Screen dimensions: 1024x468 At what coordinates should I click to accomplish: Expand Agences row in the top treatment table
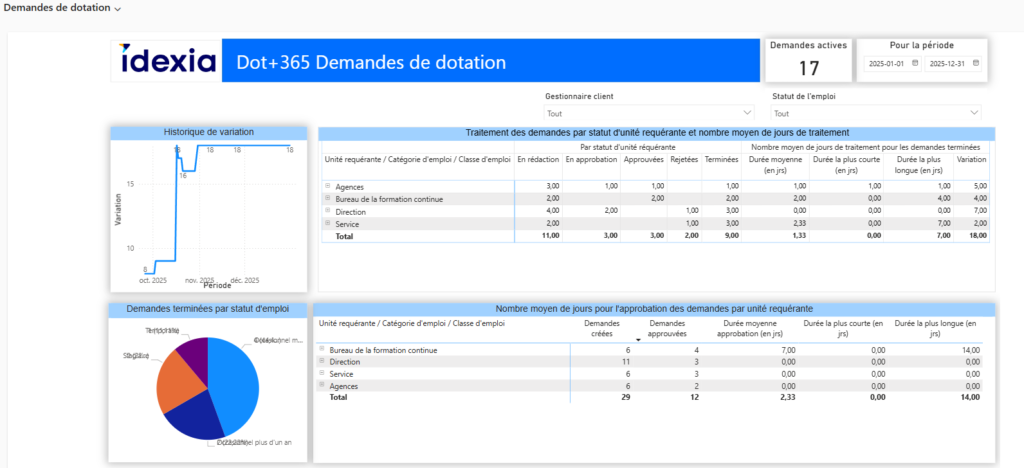[327, 187]
